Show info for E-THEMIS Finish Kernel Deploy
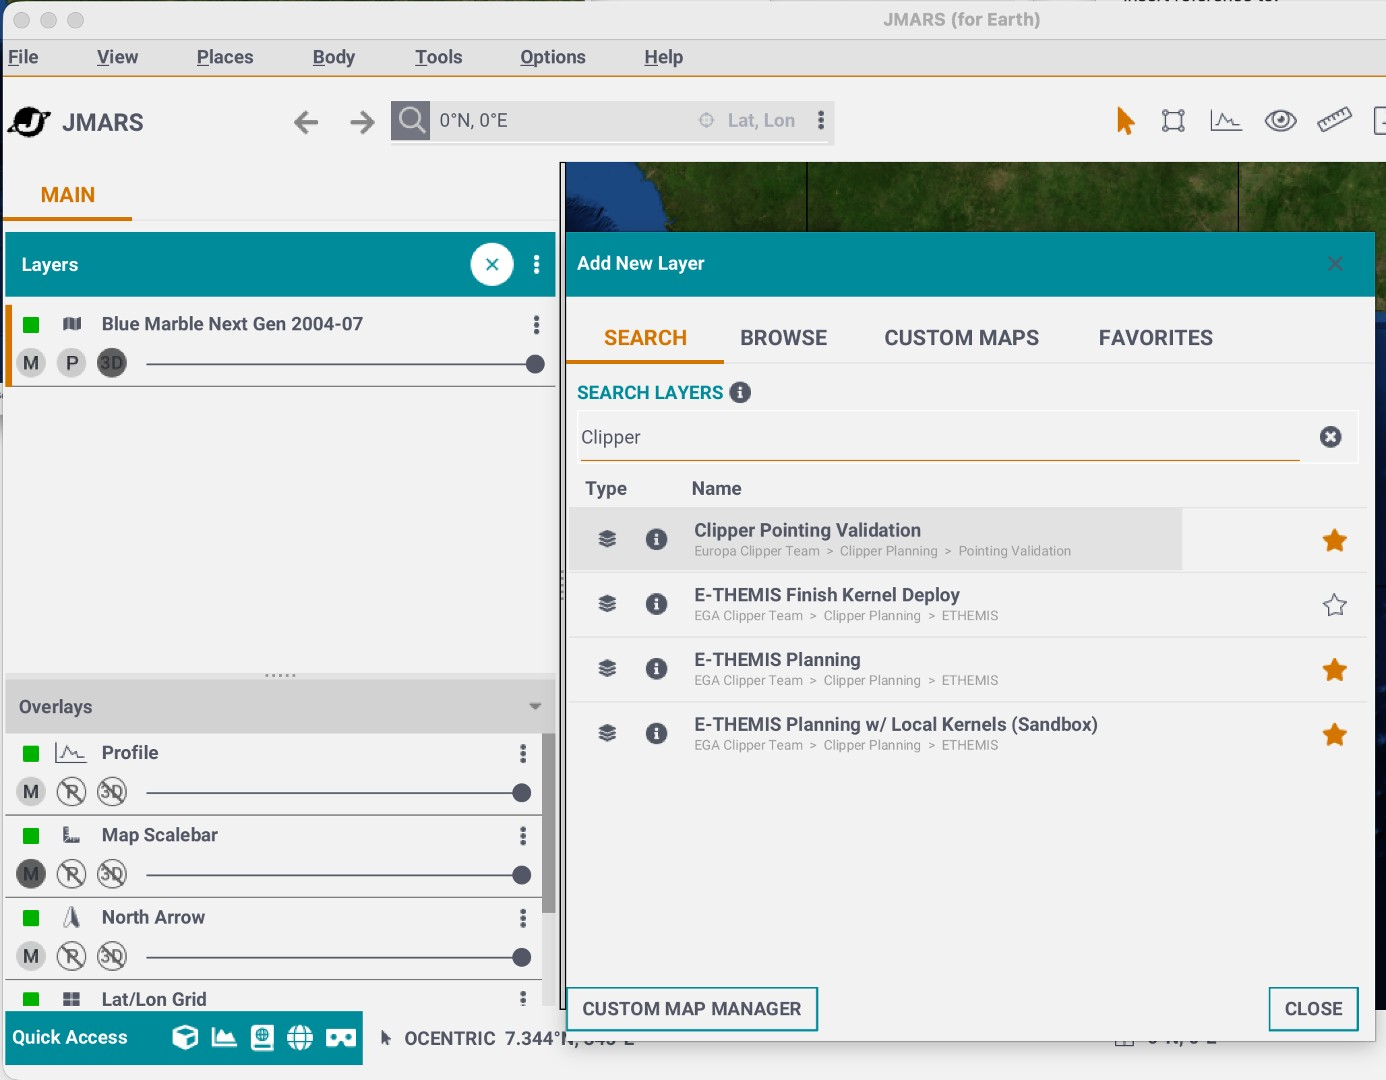Viewport: 1386px width, 1080px height. tap(656, 604)
